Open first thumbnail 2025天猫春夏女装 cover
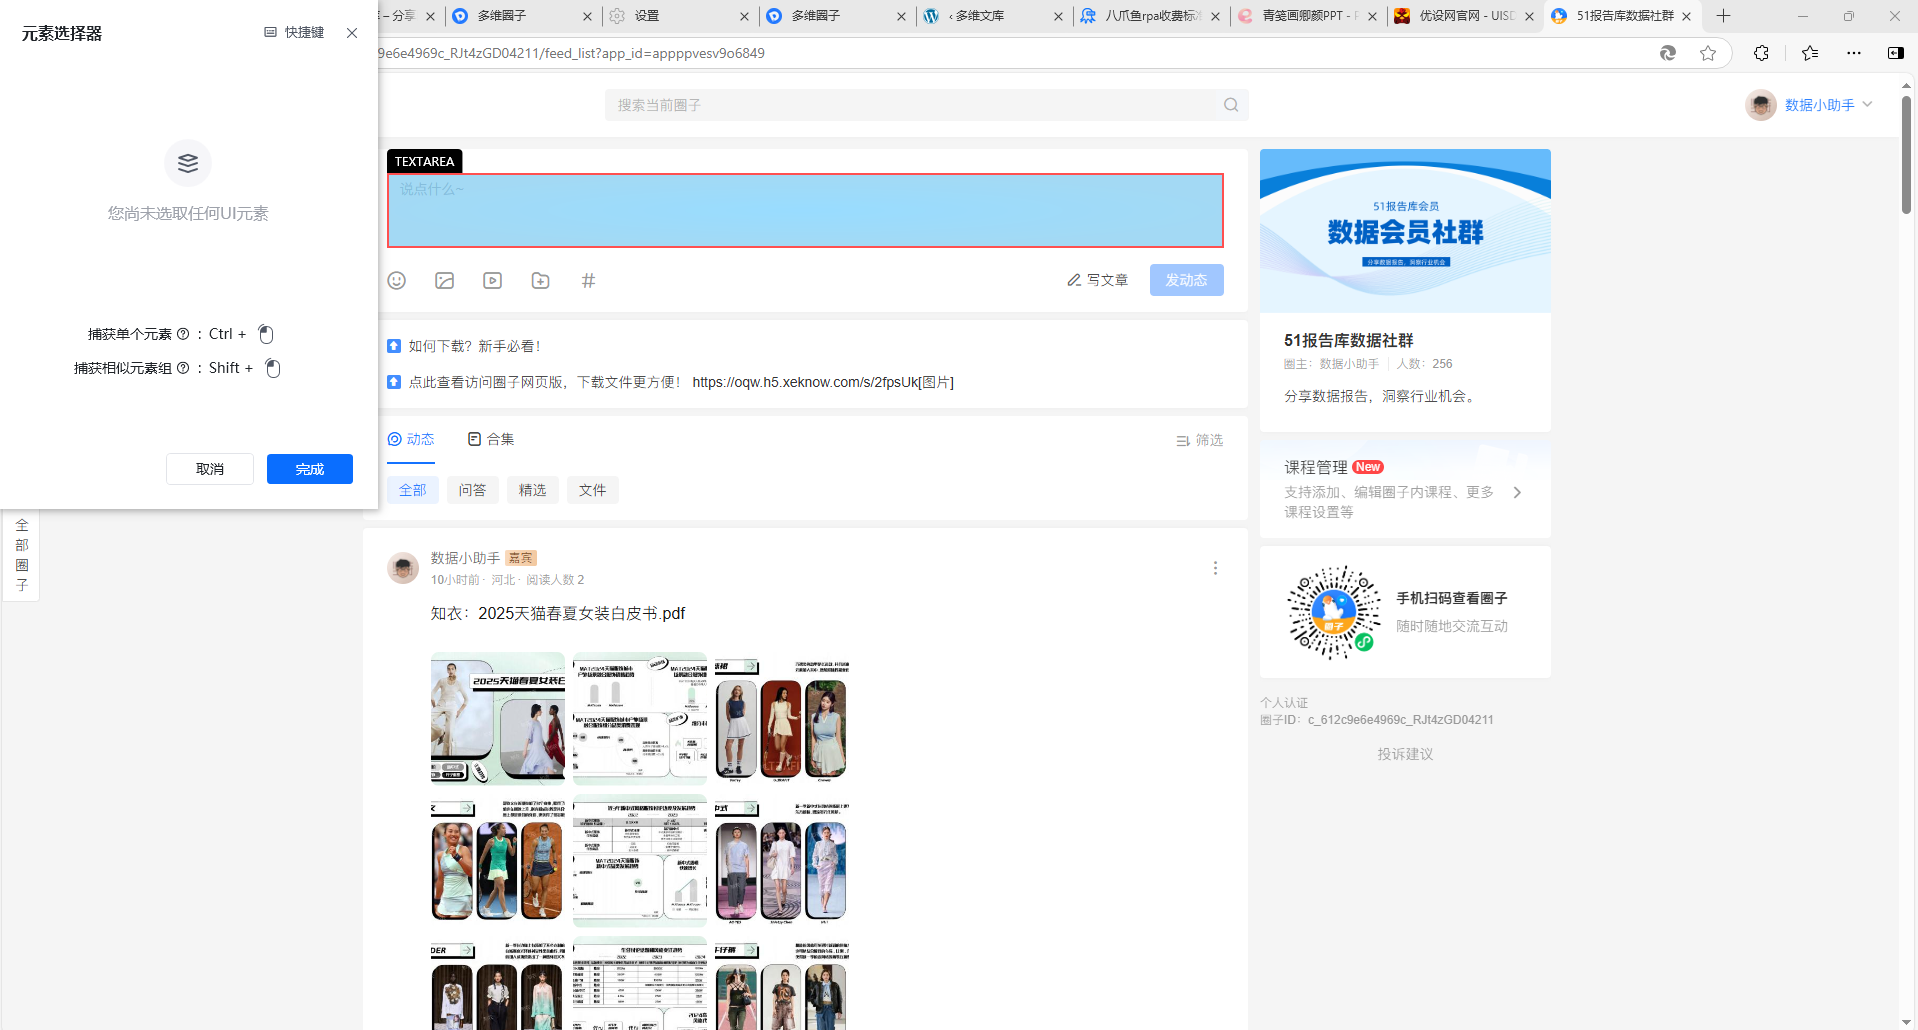Image resolution: width=1918 pixels, height=1030 pixels. pos(498,718)
